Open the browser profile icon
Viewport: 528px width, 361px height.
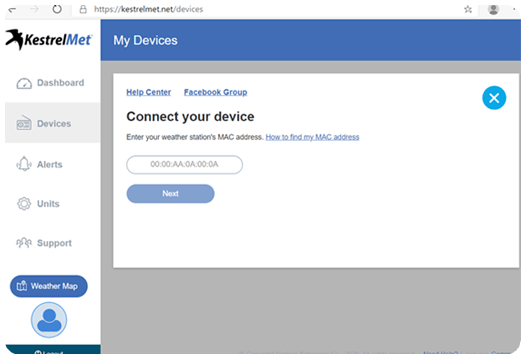[493, 9]
